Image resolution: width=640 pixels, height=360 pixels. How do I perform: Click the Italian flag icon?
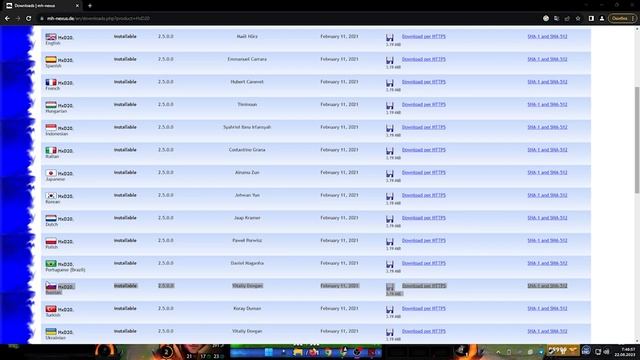[51, 150]
